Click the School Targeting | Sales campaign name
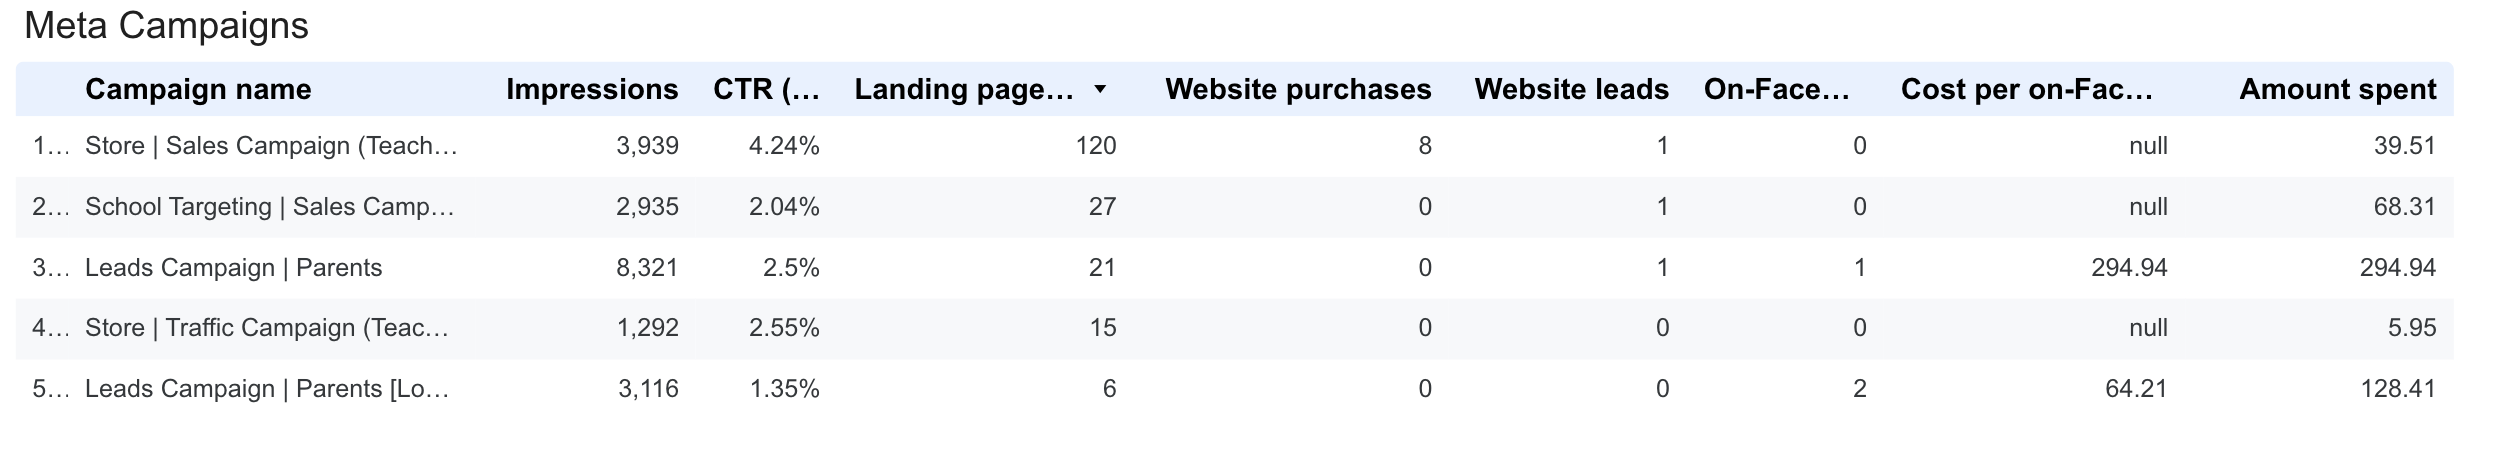The width and height of the screenshot is (2499, 459). tap(270, 207)
